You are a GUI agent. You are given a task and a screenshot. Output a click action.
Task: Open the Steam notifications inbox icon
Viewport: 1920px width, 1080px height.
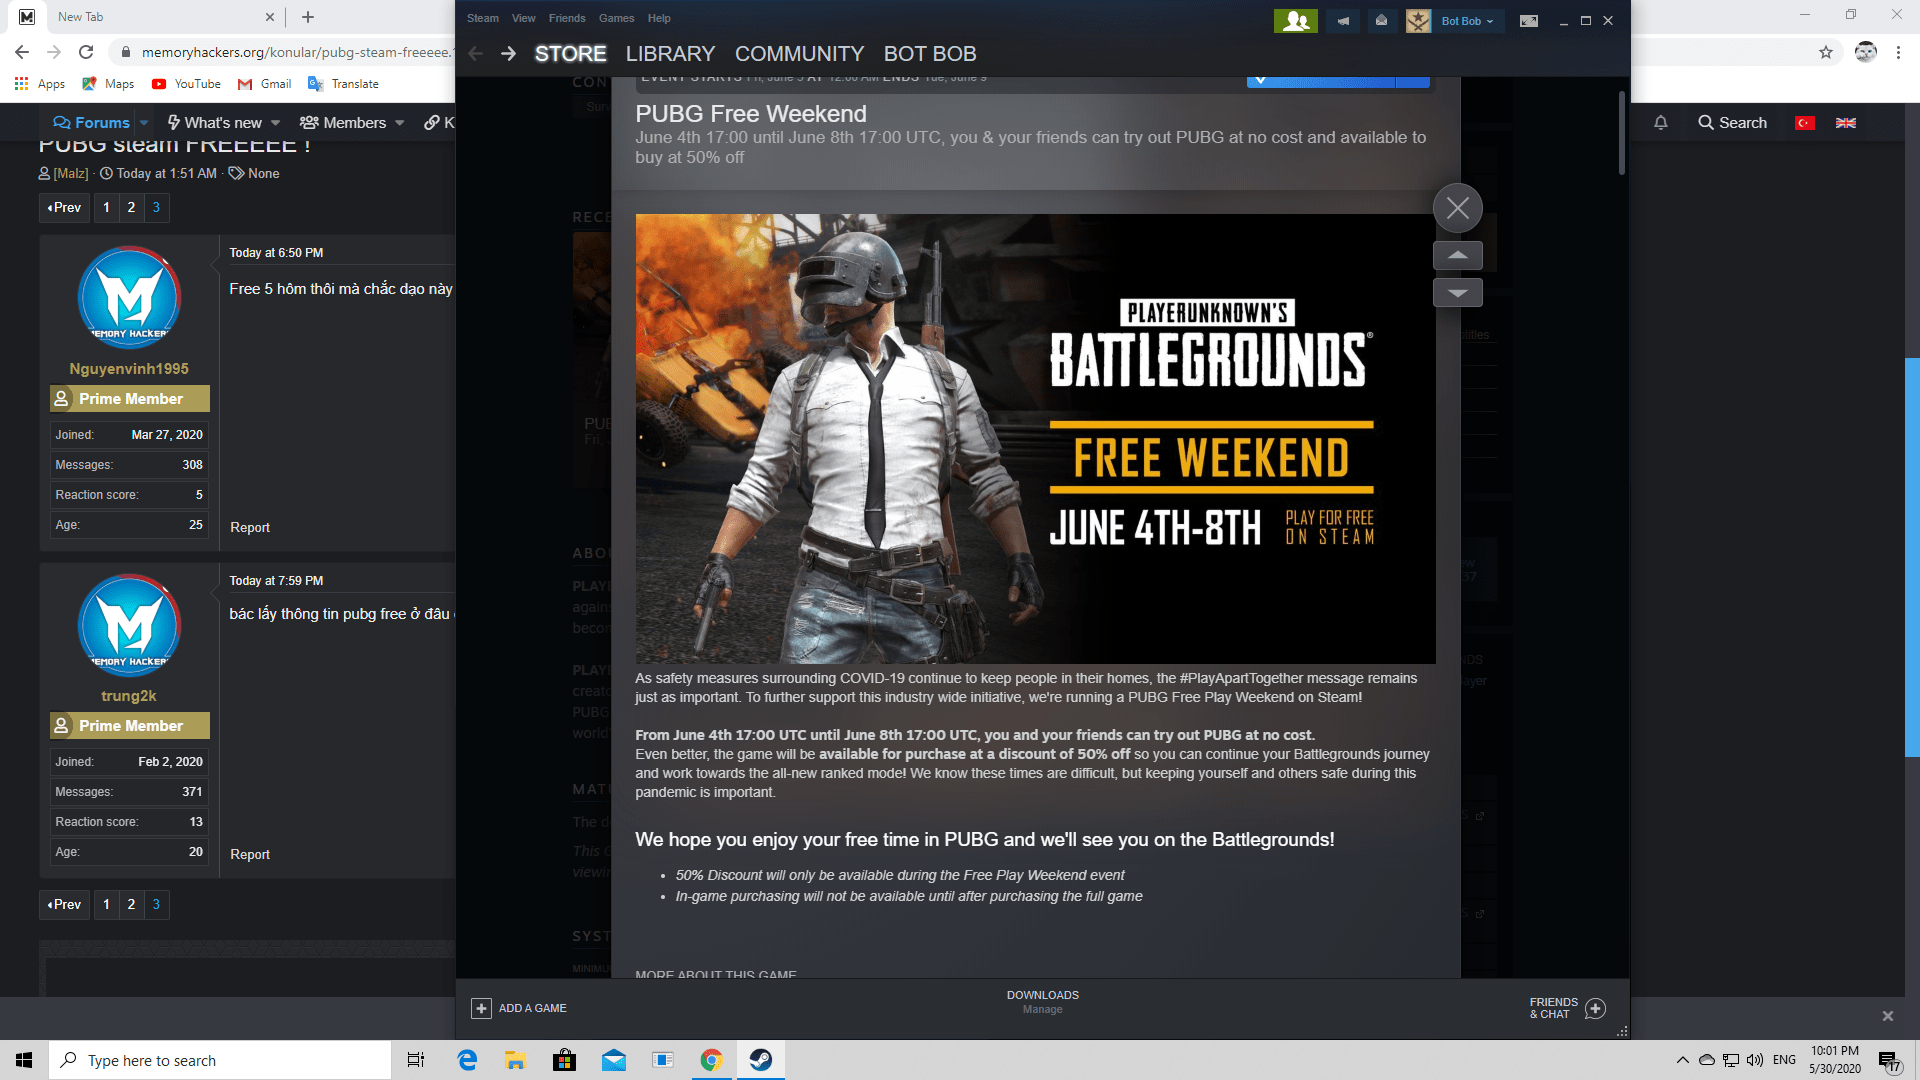click(1381, 21)
